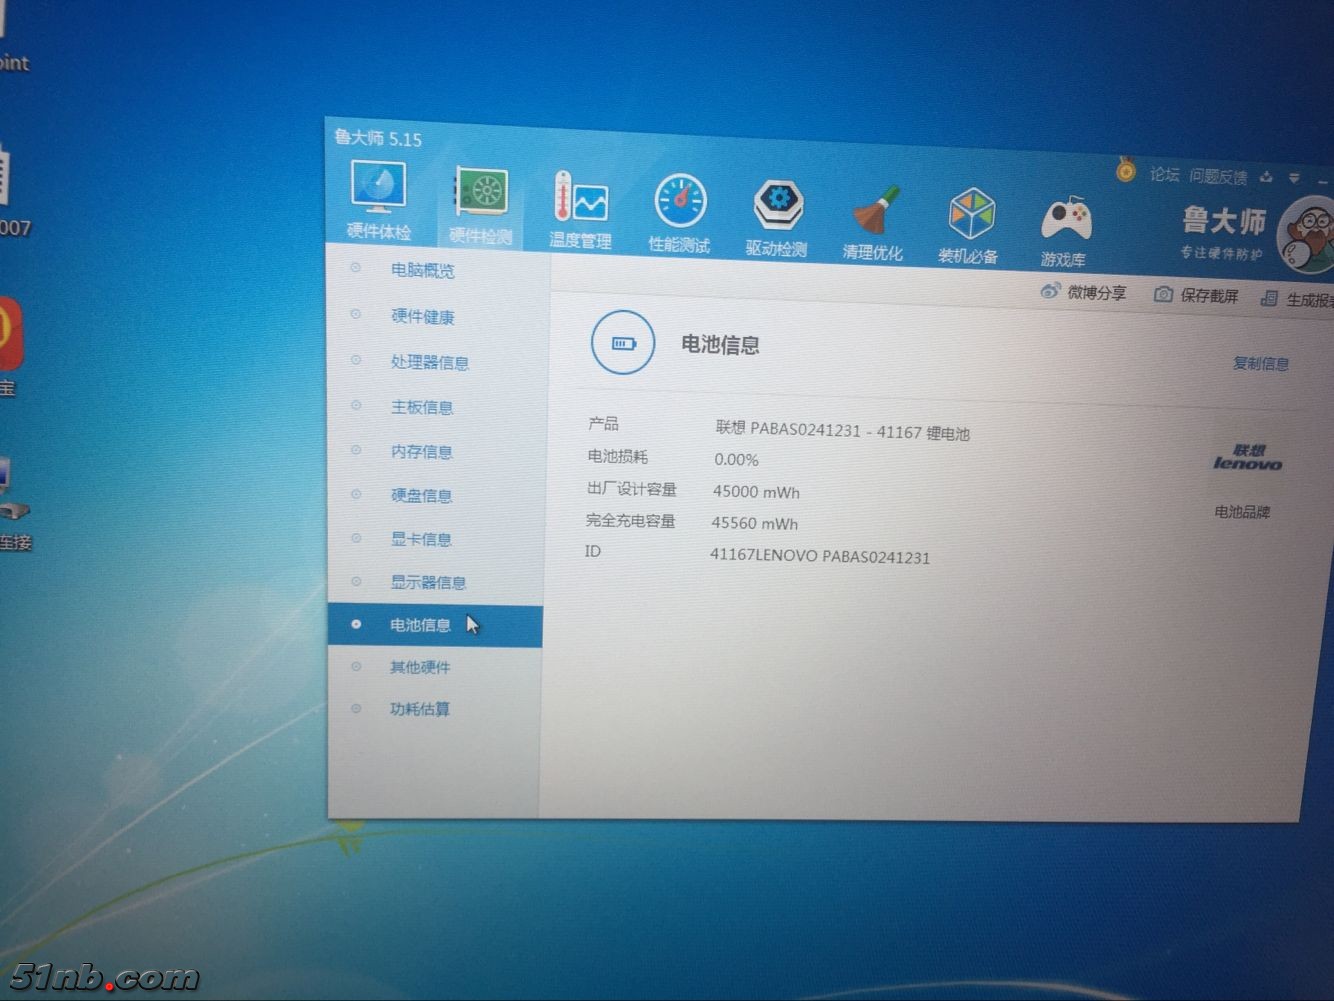Open the 装机必备 essential software cube
Viewport: 1334px width, 1001px height.
pyautogui.click(x=969, y=221)
